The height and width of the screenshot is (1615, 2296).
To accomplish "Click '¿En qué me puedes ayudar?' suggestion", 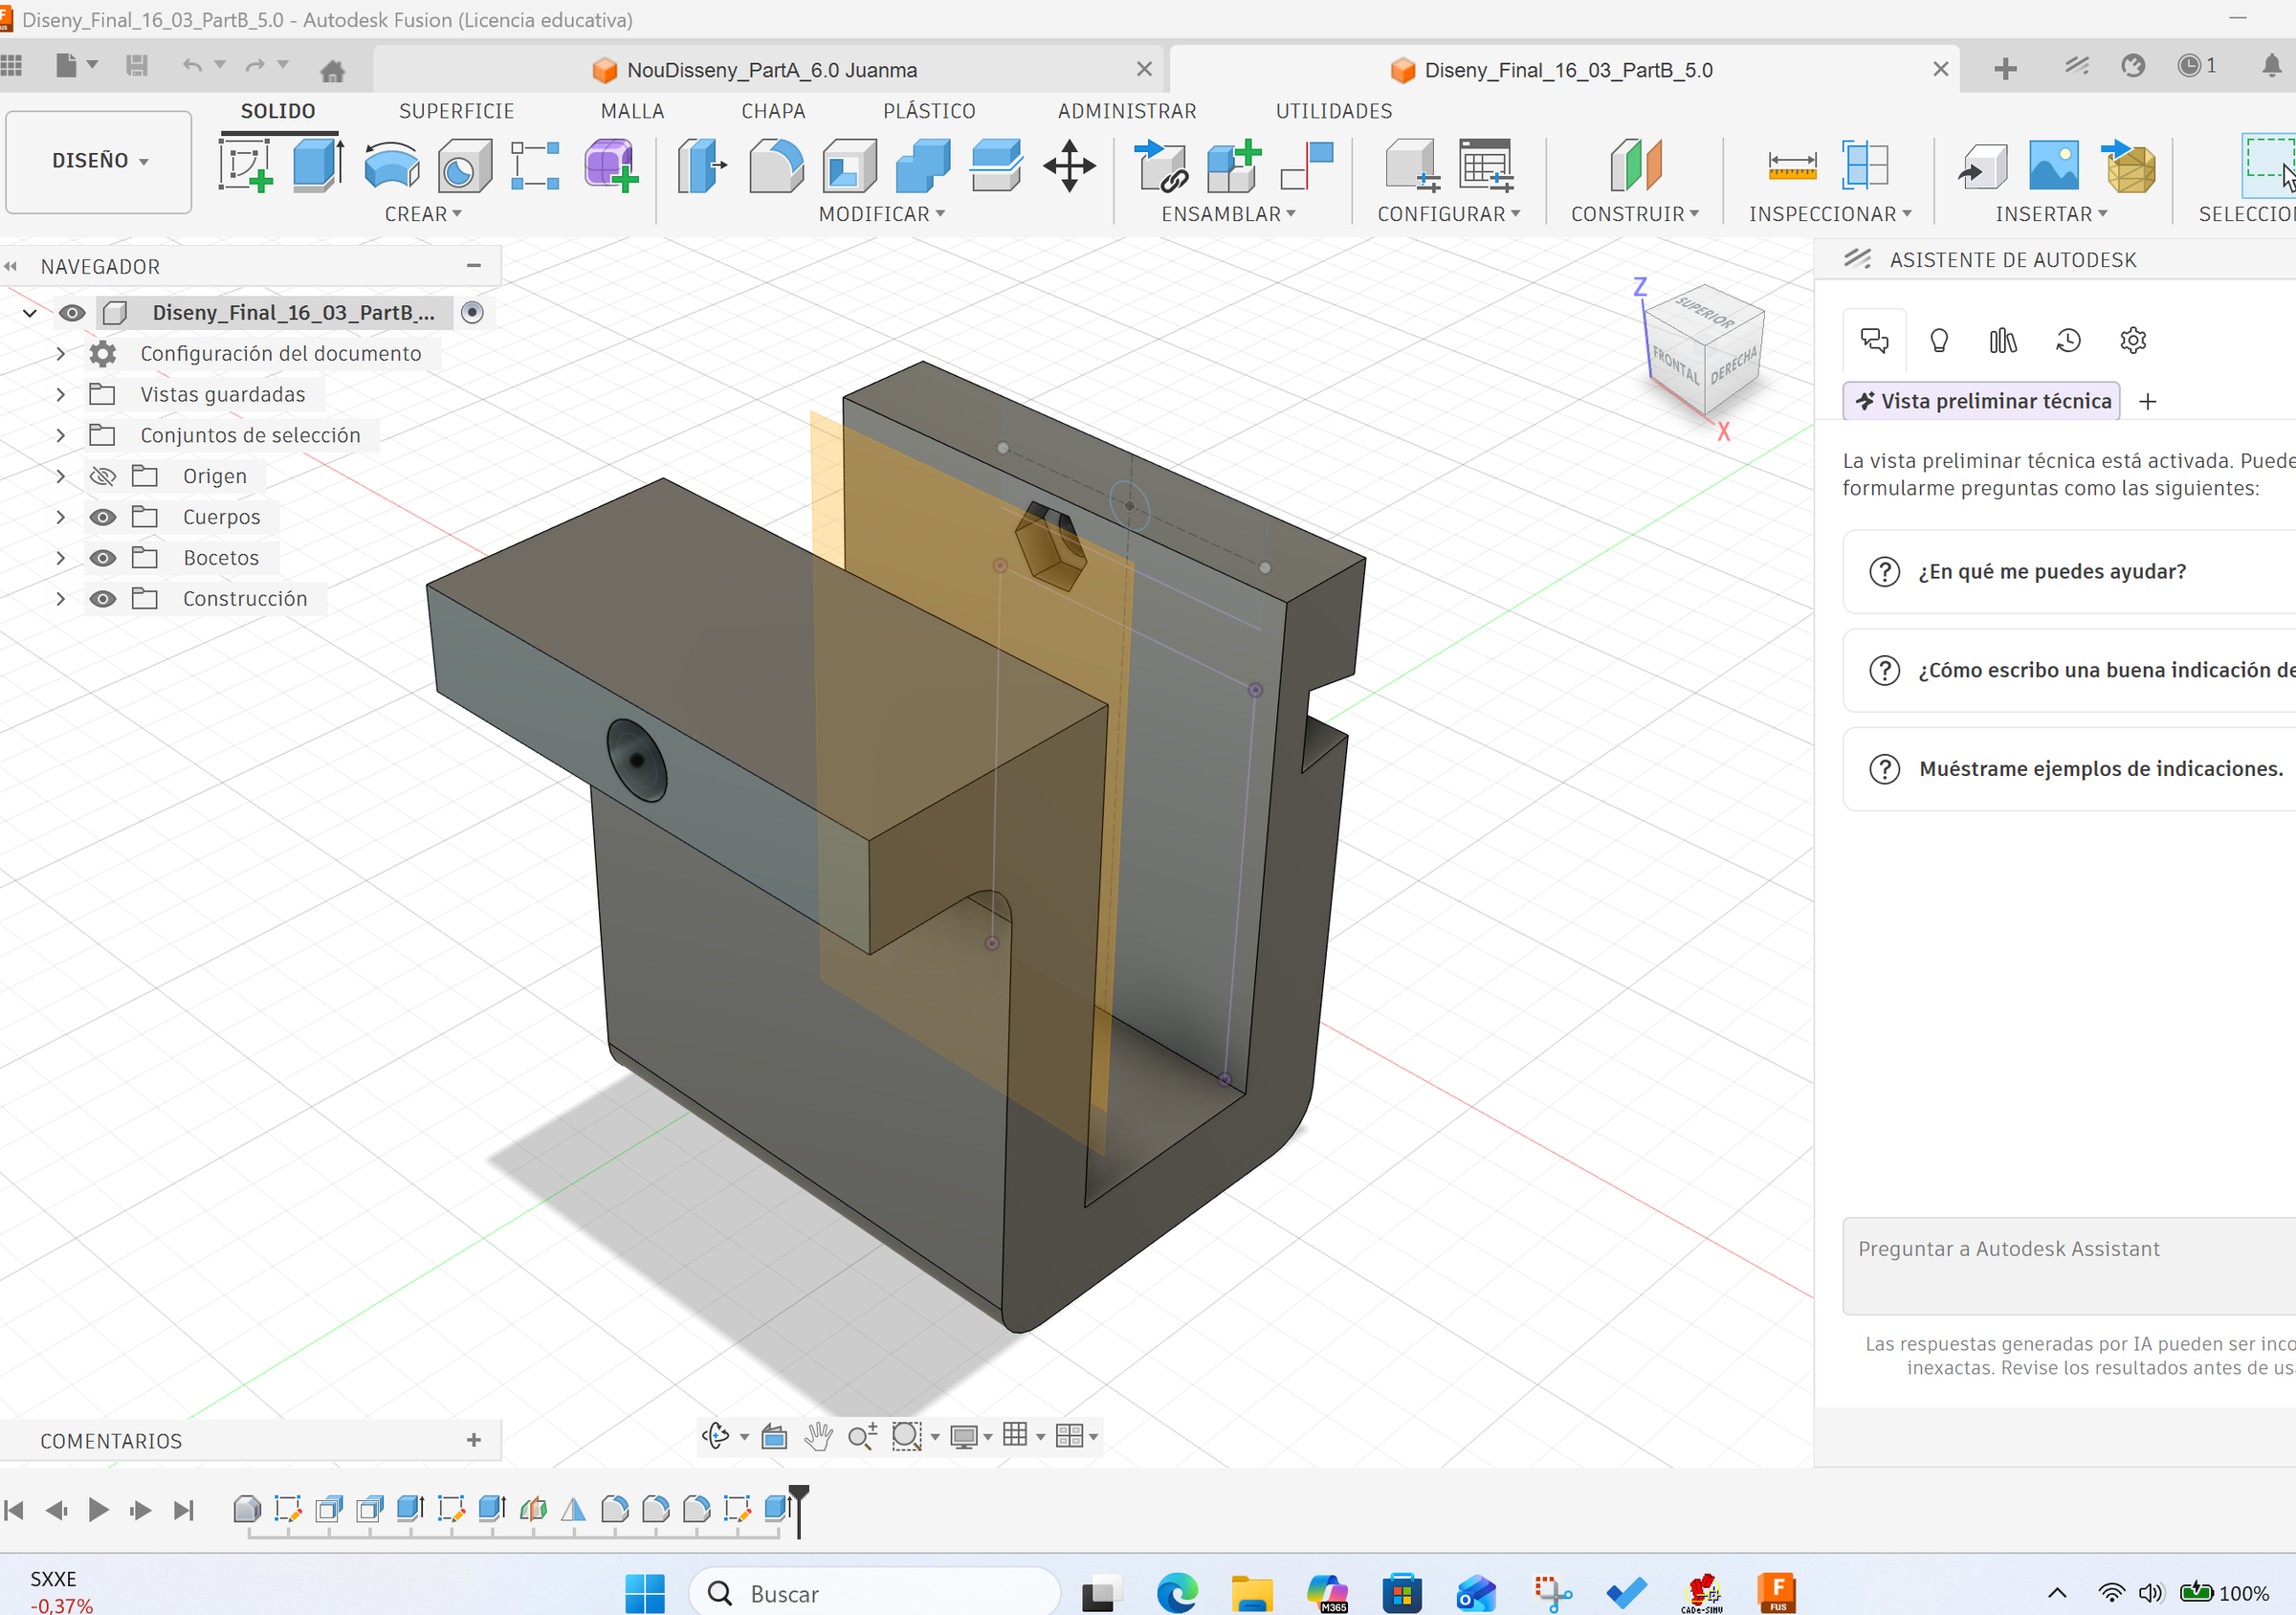I will (x=2070, y=571).
